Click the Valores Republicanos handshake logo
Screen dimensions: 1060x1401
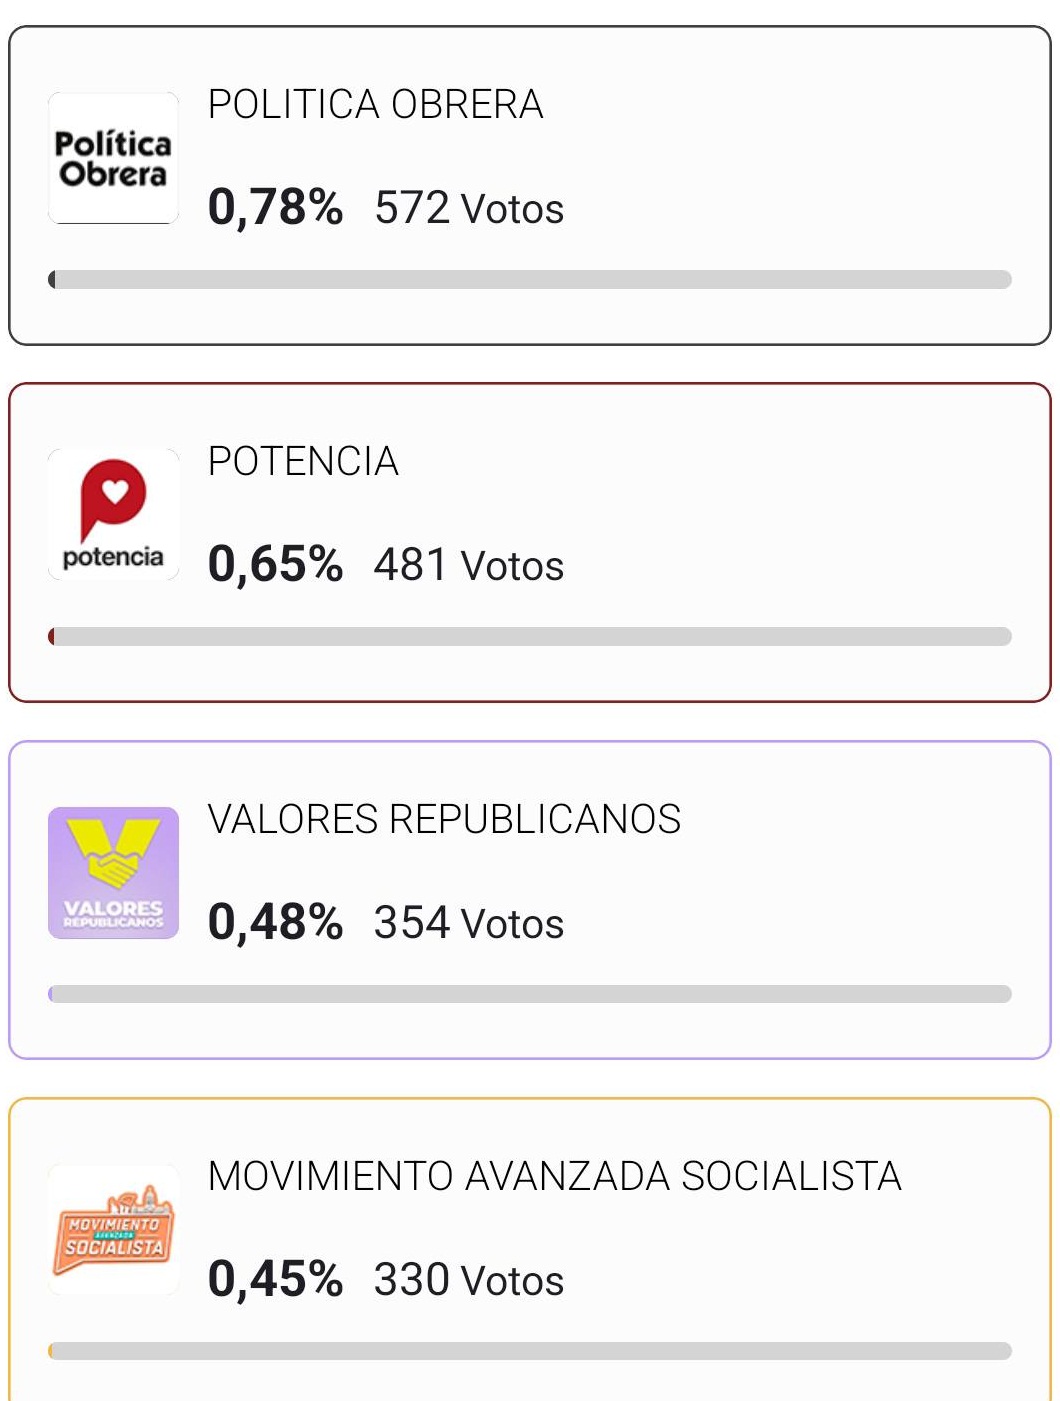tap(113, 873)
